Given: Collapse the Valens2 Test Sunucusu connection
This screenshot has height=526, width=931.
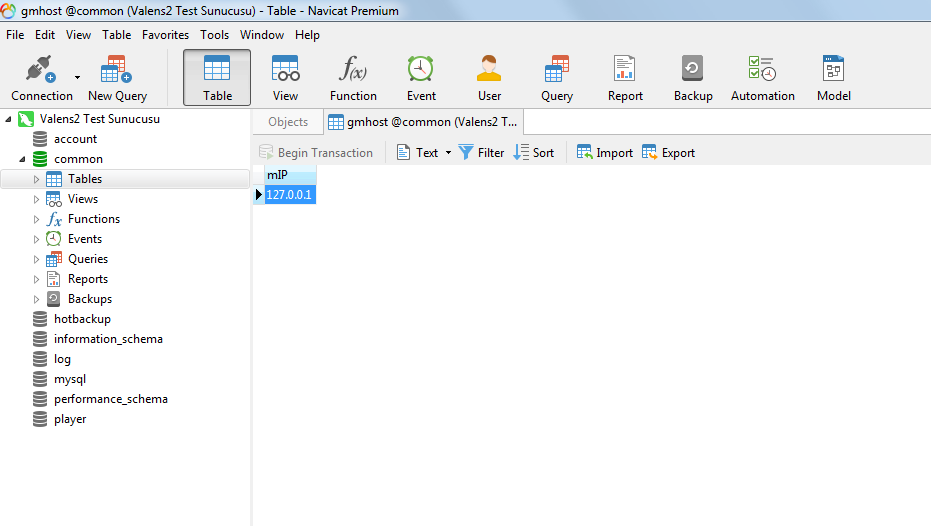Looking at the screenshot, I should (8, 119).
